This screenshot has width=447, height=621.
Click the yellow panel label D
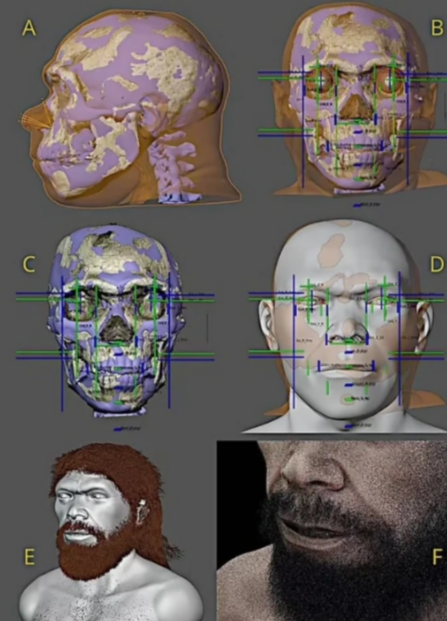pyautogui.click(x=437, y=264)
